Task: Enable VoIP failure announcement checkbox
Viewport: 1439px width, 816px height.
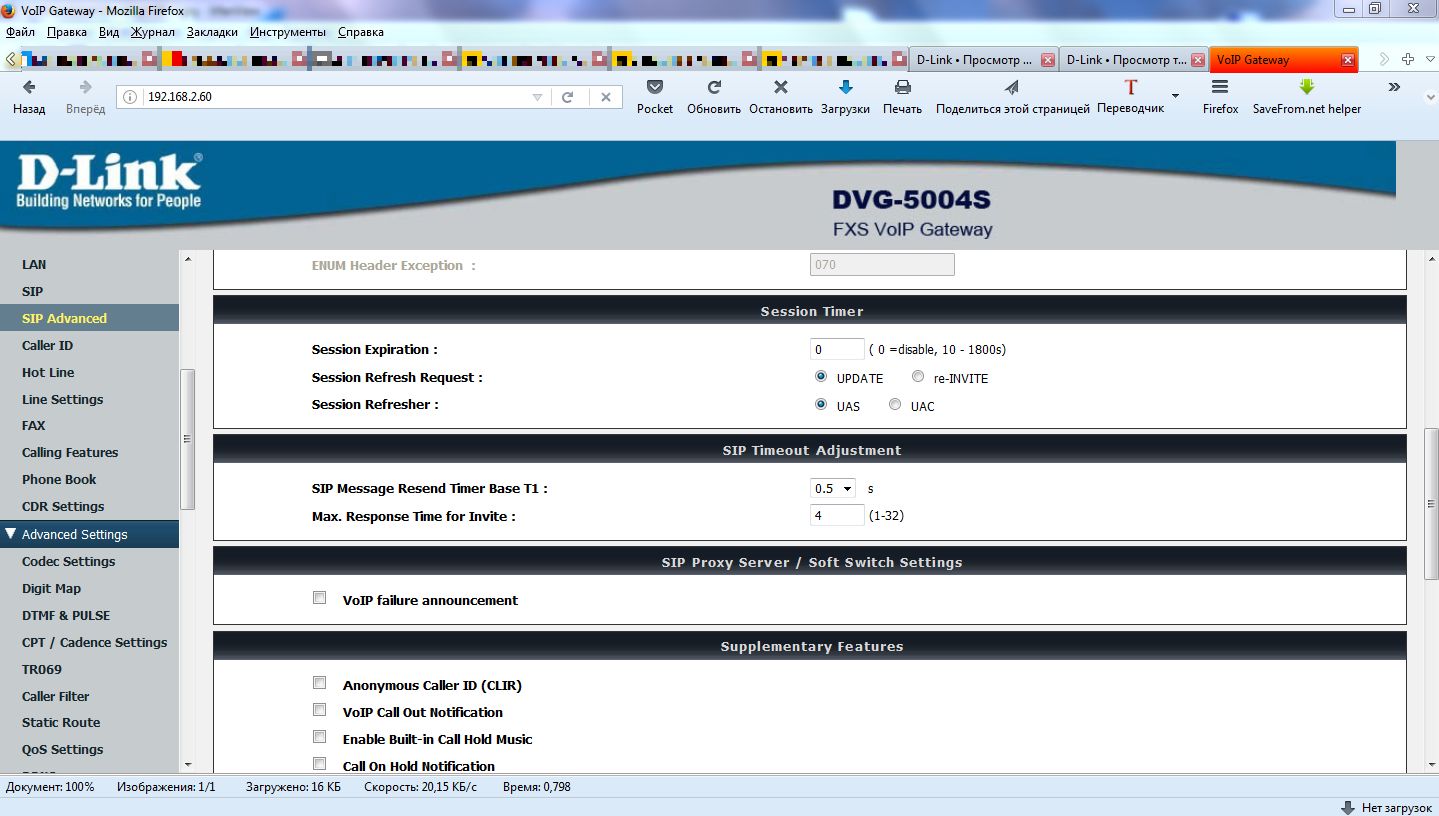Action: click(x=320, y=598)
